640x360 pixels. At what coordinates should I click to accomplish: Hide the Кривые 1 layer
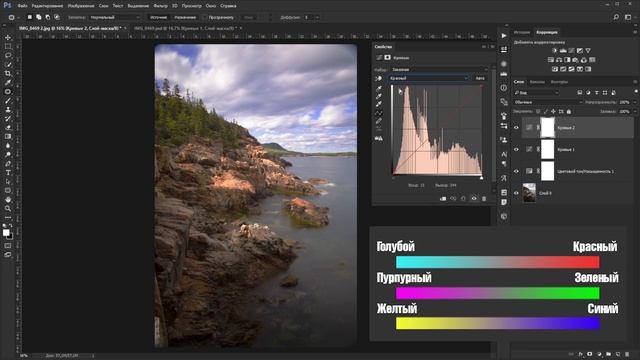click(x=516, y=149)
